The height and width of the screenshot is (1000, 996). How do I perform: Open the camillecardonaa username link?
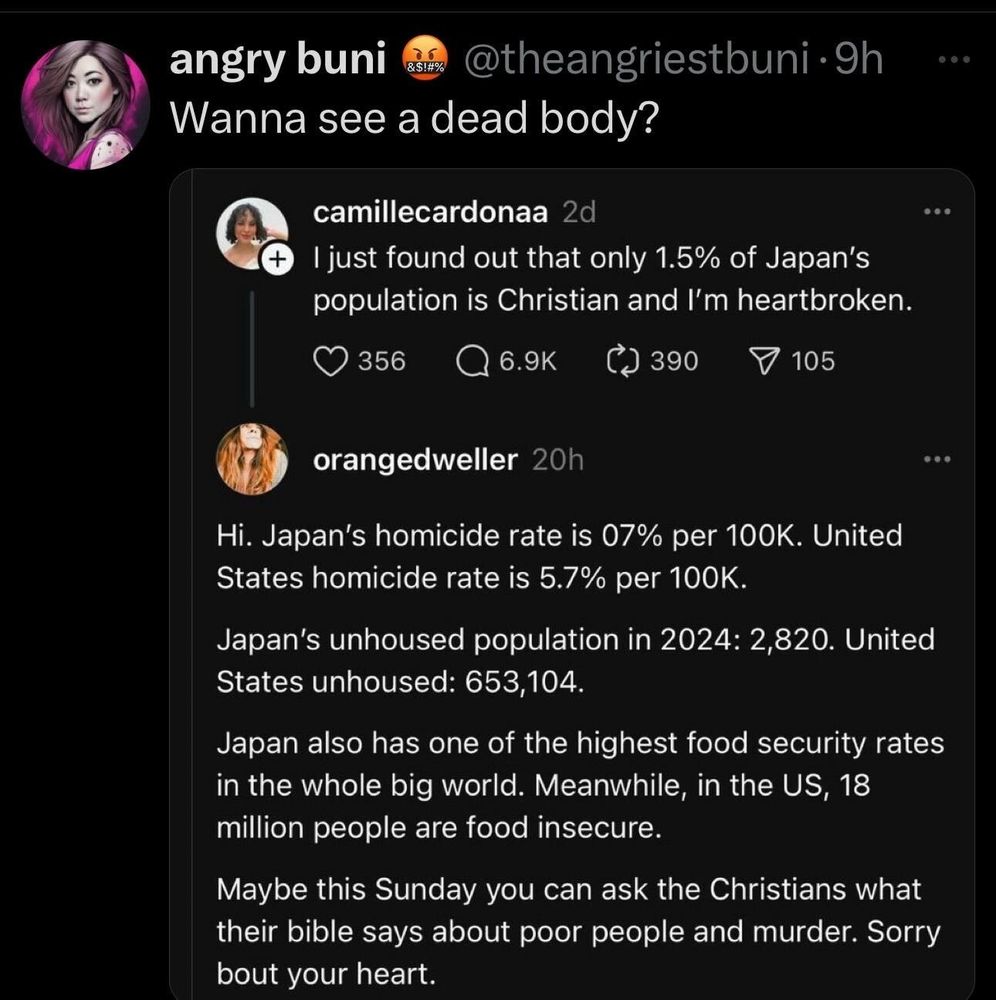[x=430, y=212]
